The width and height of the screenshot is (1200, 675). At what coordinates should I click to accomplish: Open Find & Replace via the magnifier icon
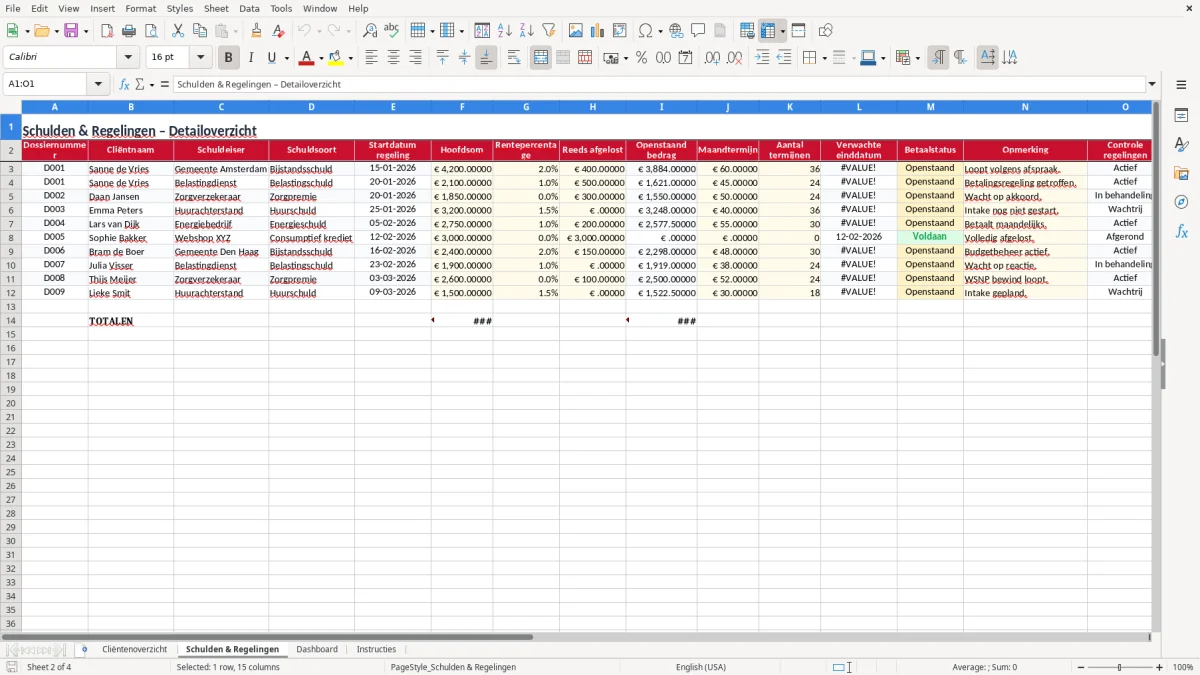[x=369, y=31]
